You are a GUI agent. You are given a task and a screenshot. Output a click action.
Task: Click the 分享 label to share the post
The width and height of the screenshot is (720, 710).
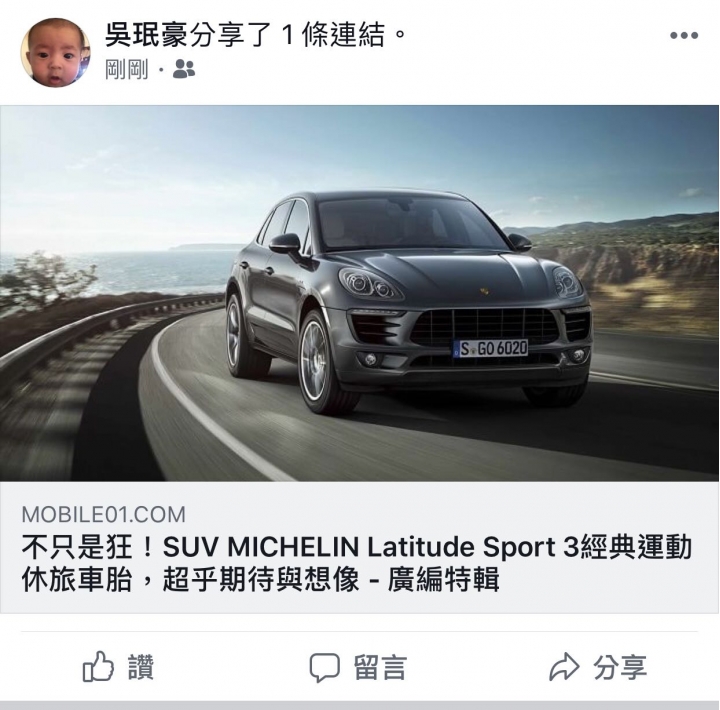[x=620, y=667]
